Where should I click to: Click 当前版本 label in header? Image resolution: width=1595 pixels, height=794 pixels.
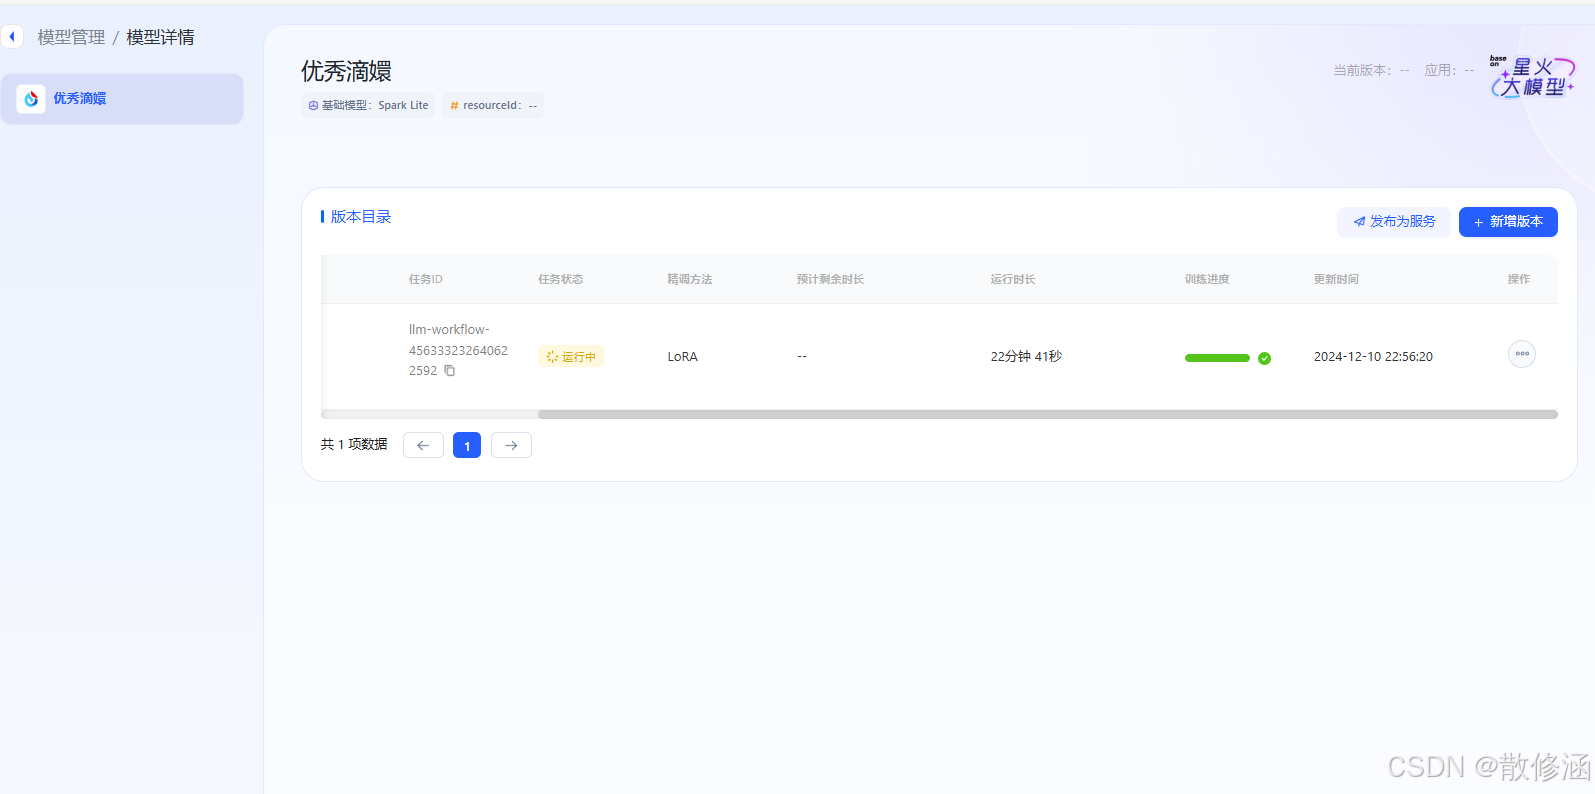1371,70
